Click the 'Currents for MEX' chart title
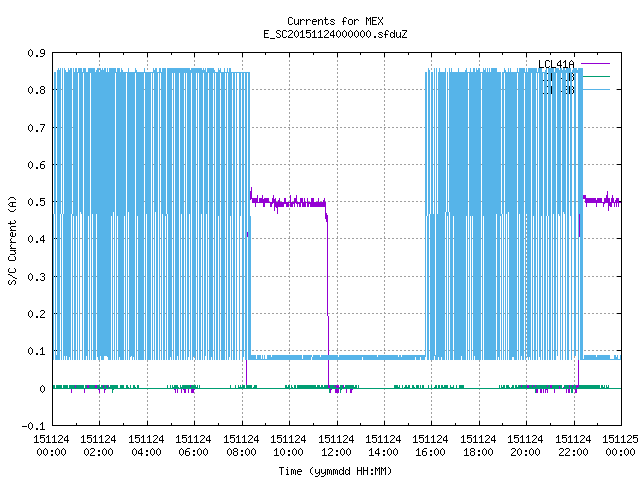 (x=335, y=21)
